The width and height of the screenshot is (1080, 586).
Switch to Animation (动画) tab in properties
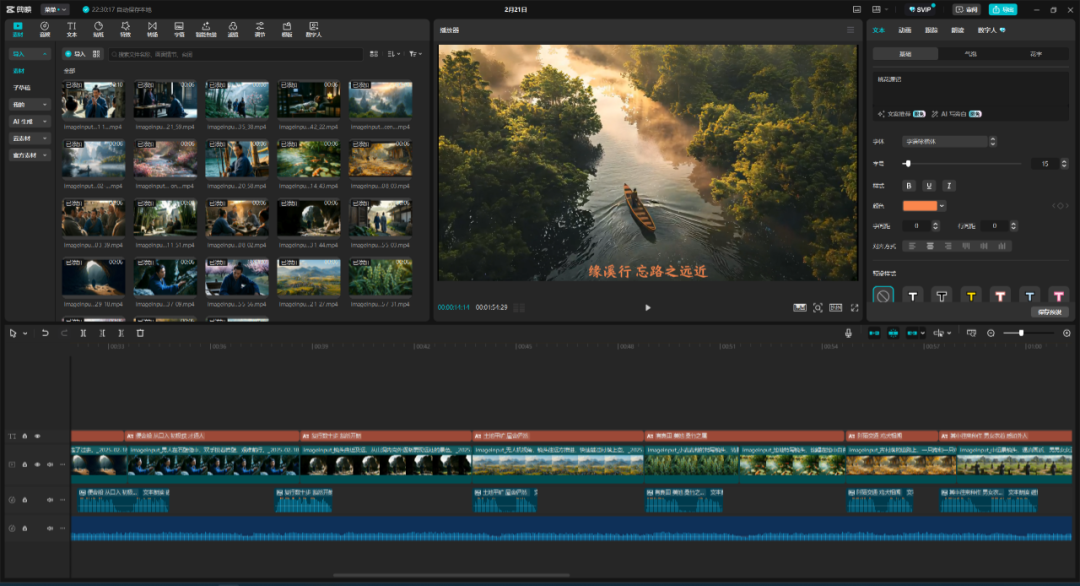tap(904, 30)
